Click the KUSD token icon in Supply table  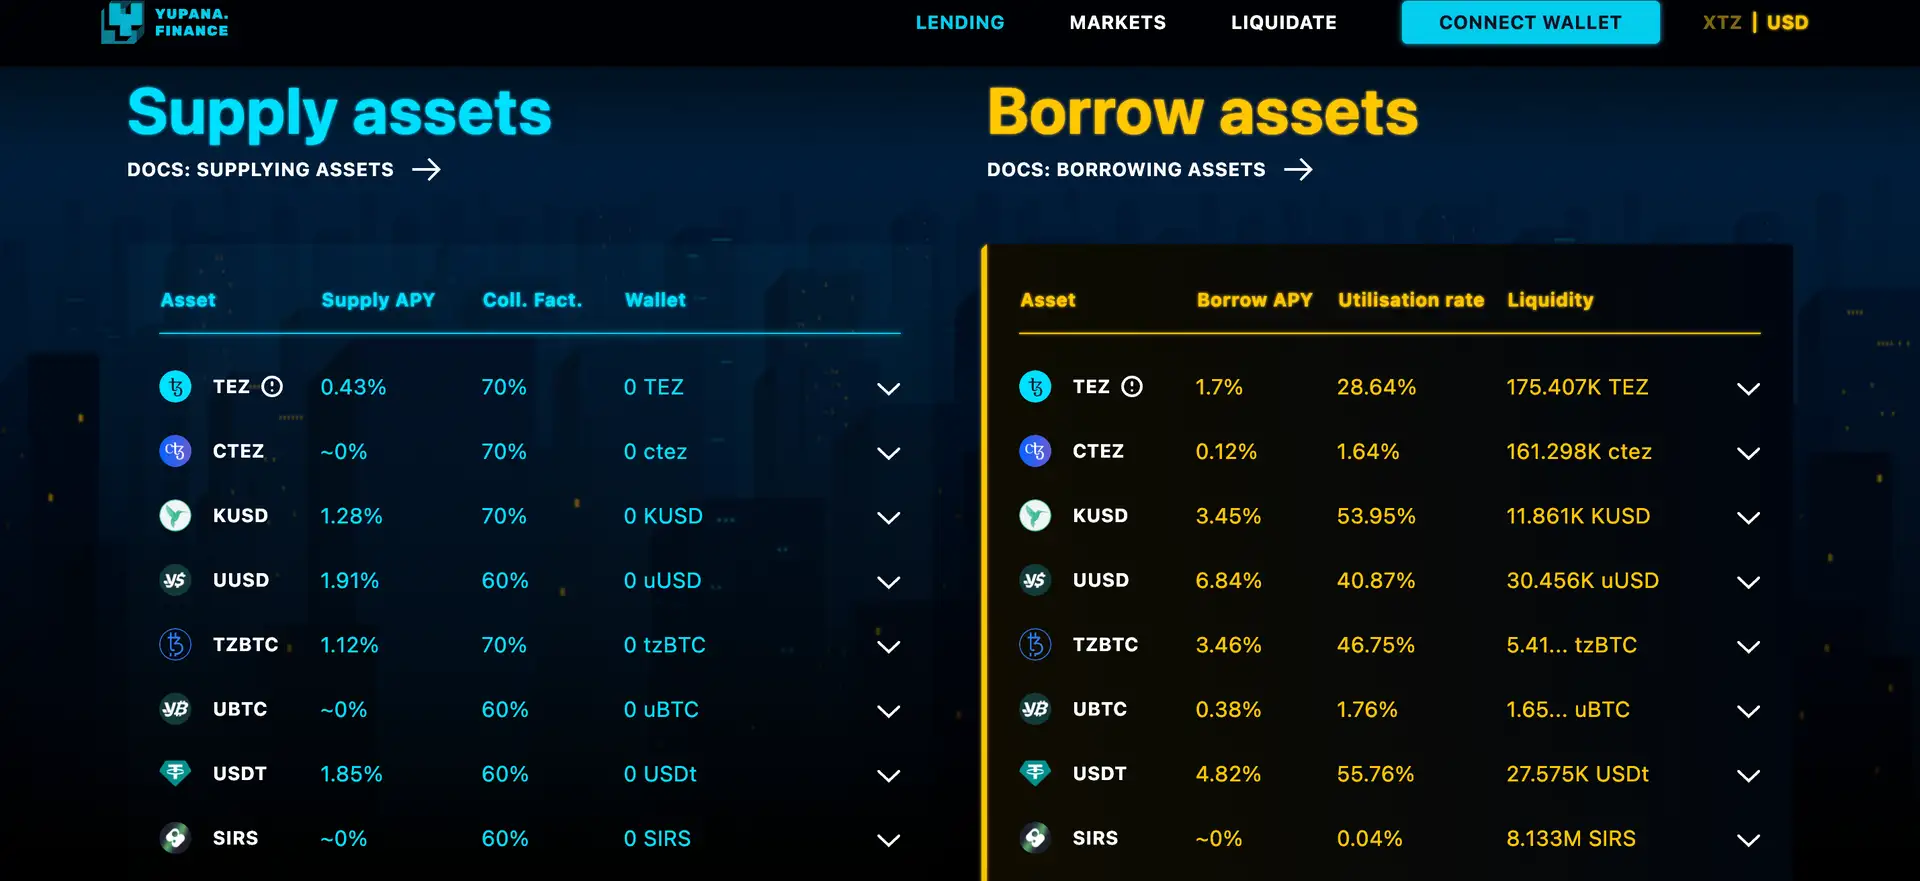pyautogui.click(x=176, y=516)
